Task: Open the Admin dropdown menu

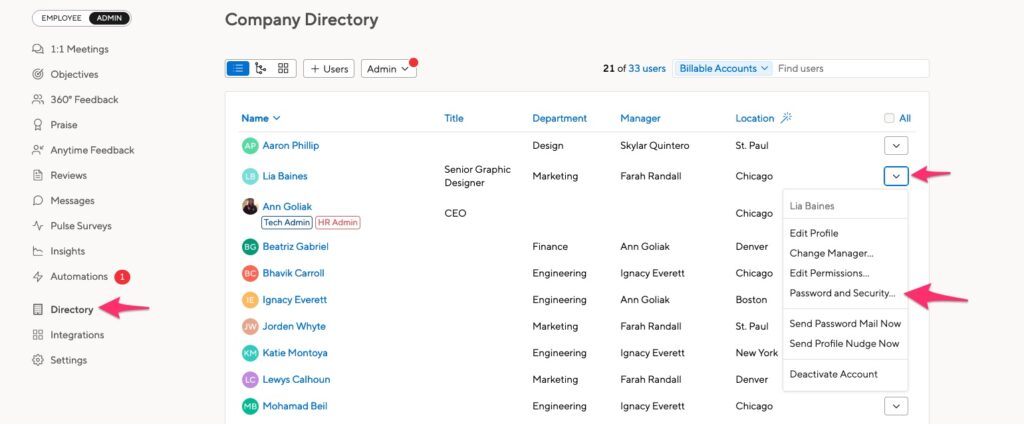Action: (x=389, y=69)
